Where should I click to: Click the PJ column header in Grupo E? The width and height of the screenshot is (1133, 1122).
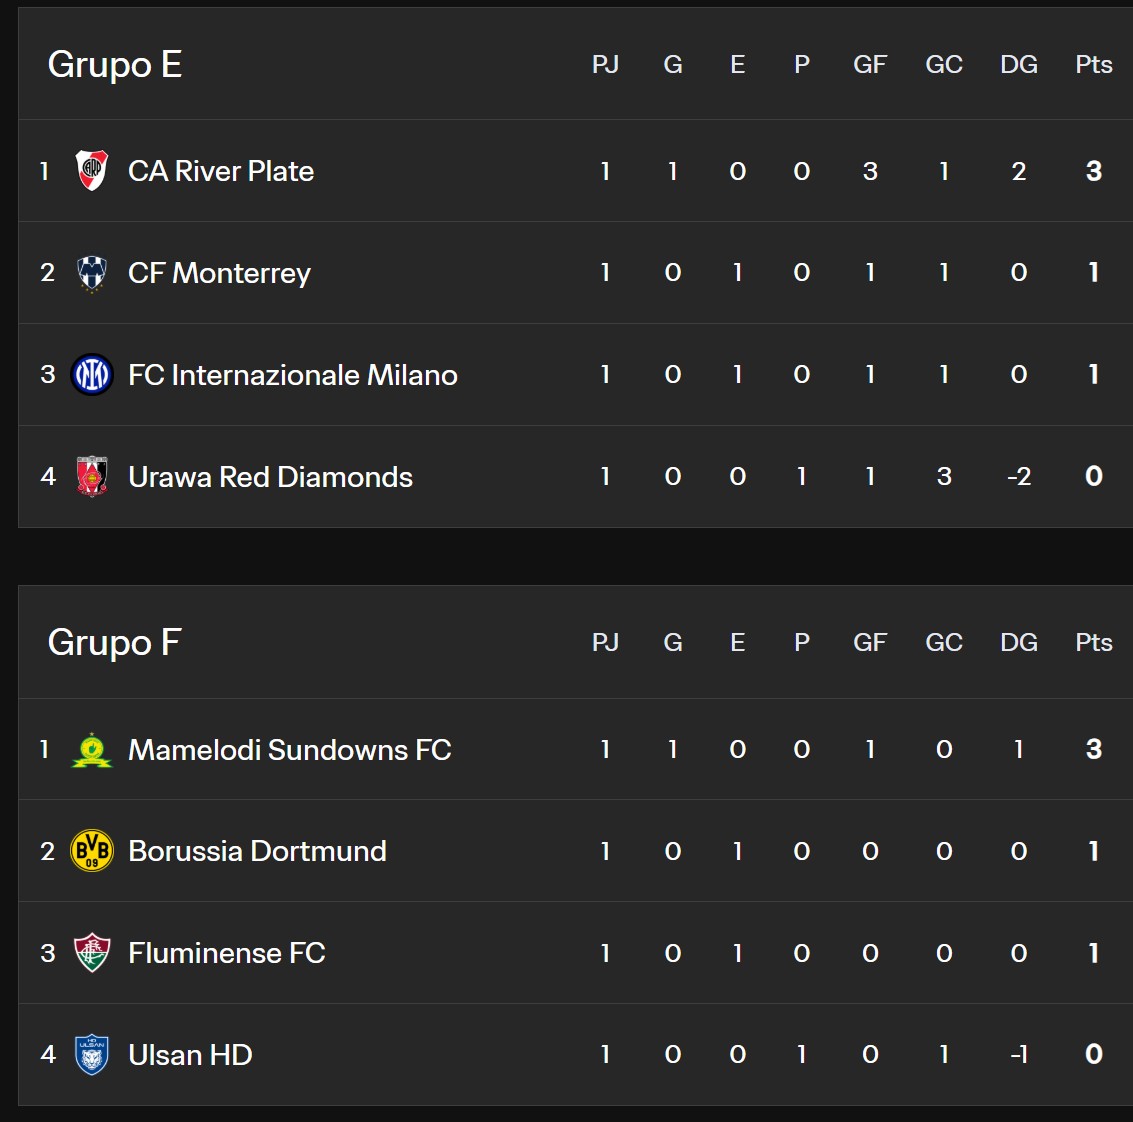coord(606,64)
